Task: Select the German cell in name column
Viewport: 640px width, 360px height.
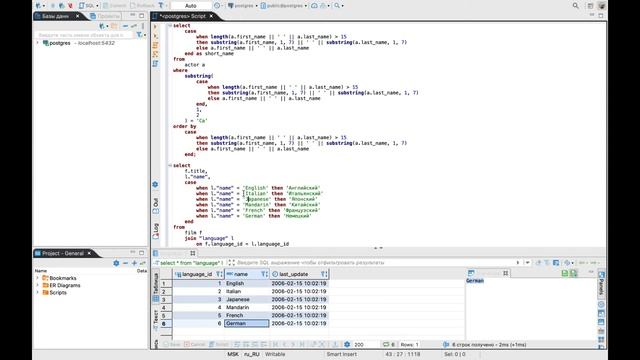Action: pyautogui.click(x=247, y=323)
